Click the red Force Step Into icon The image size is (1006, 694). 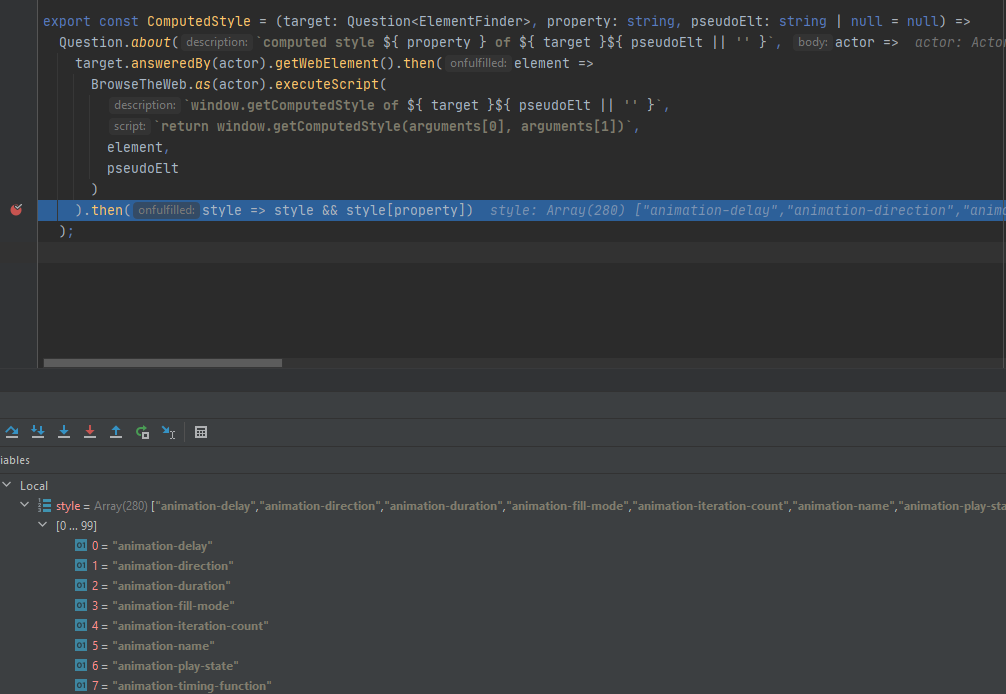point(90,431)
